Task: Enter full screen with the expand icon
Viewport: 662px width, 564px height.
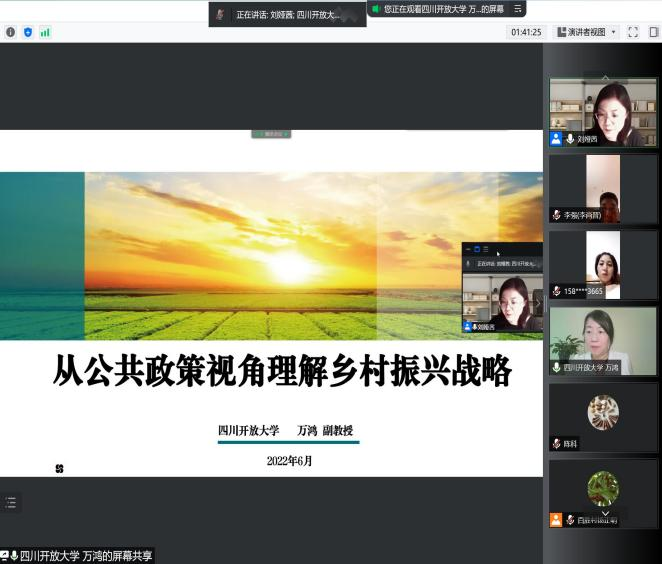Action: click(x=632, y=32)
